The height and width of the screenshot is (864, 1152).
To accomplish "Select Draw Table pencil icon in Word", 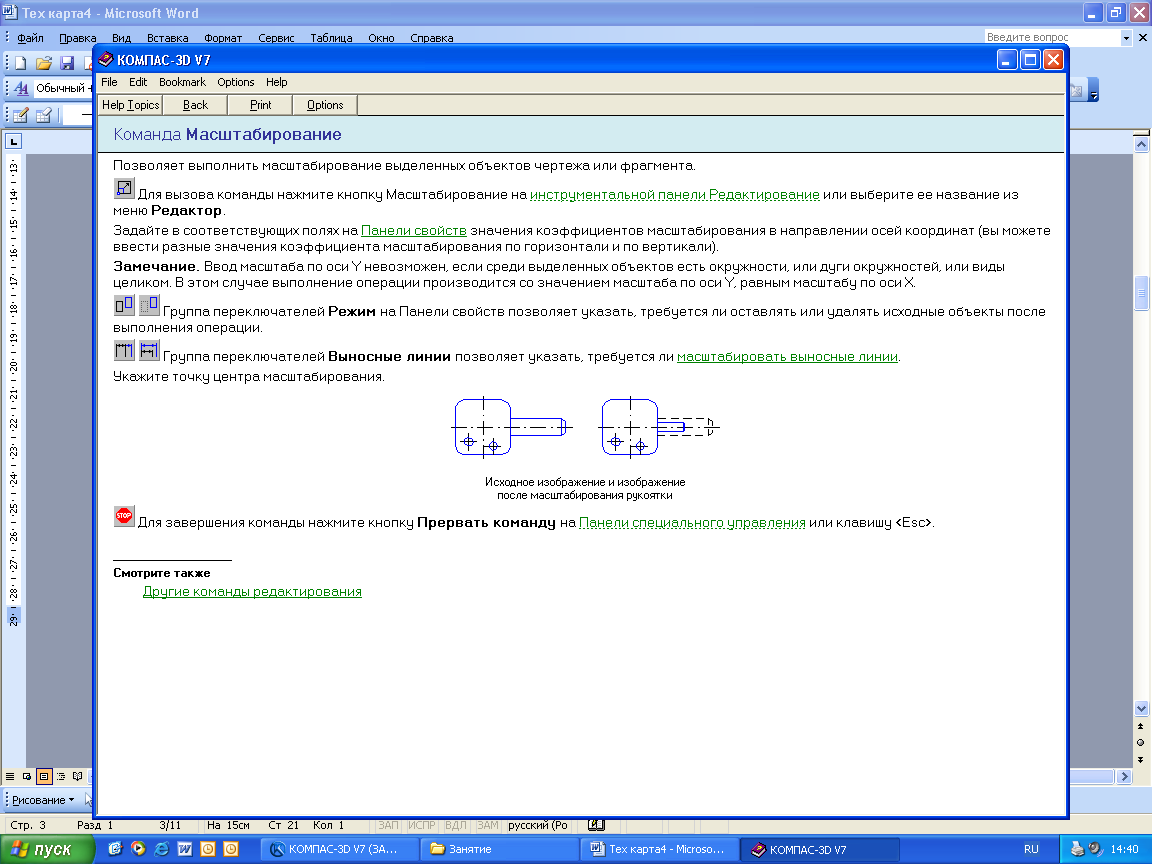I will pyautogui.click(x=21, y=115).
